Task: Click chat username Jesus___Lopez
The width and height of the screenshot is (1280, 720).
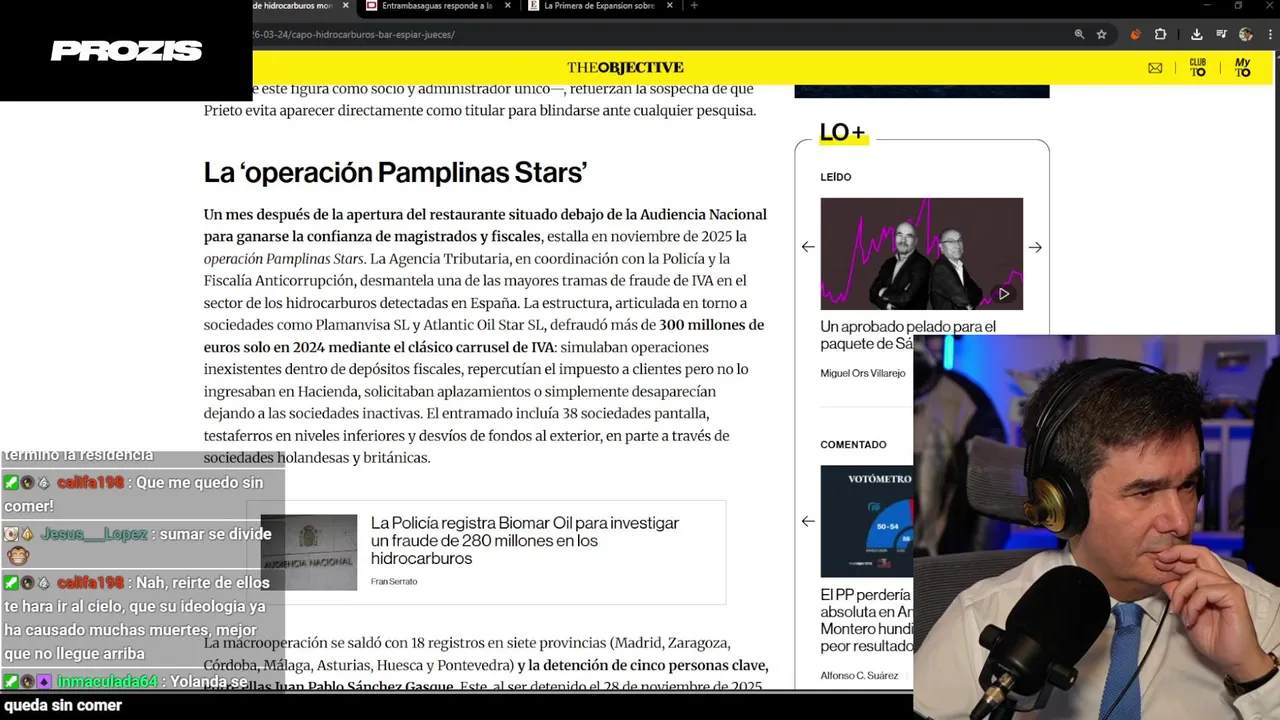Action: (x=94, y=534)
